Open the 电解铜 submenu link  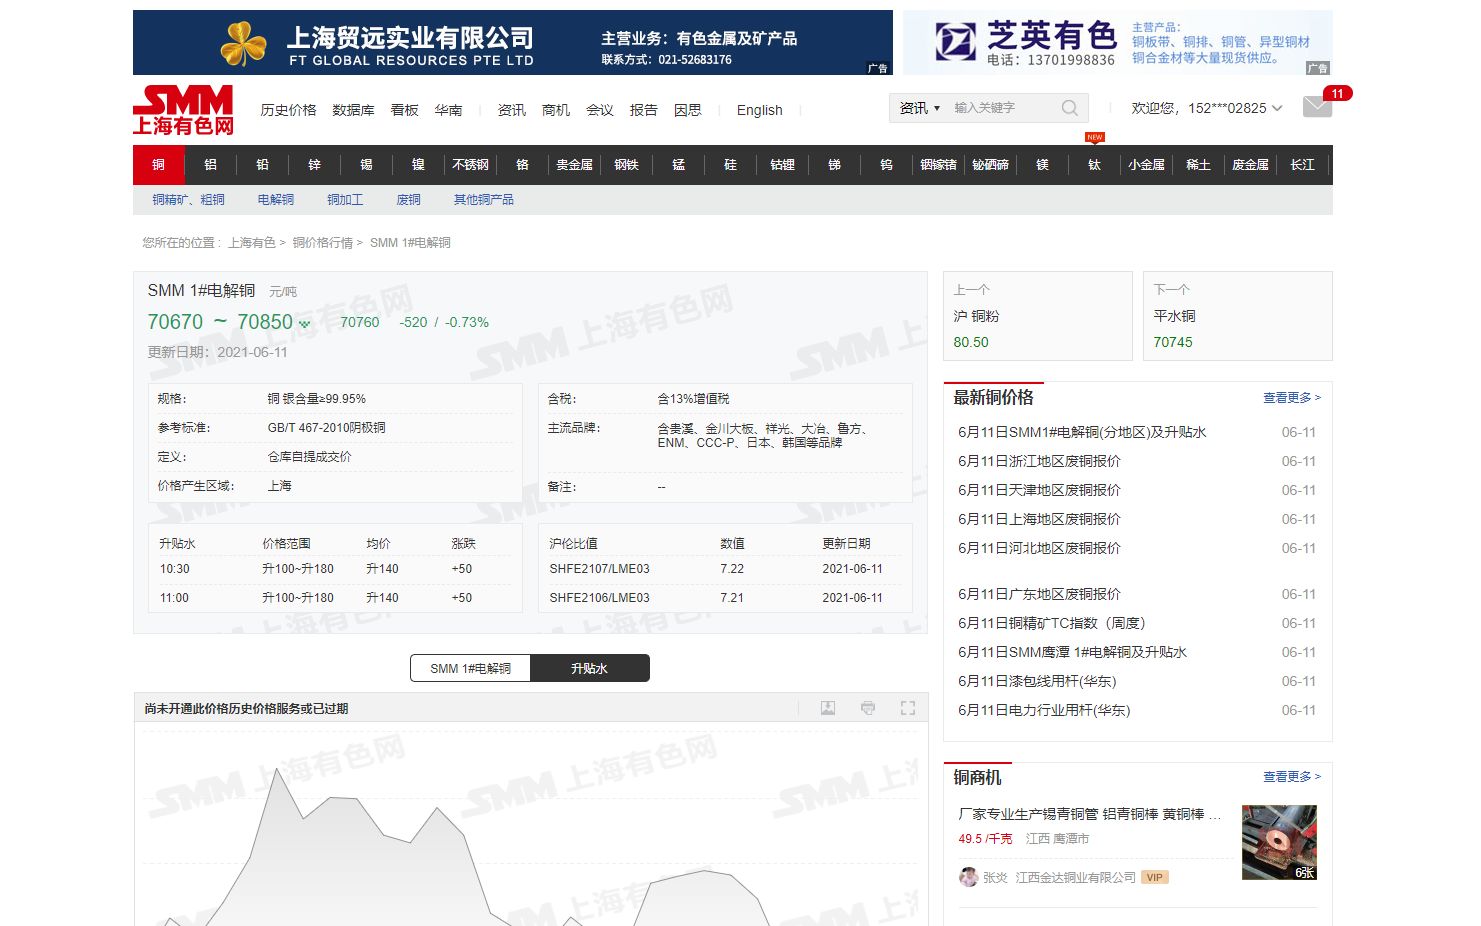click(x=276, y=200)
